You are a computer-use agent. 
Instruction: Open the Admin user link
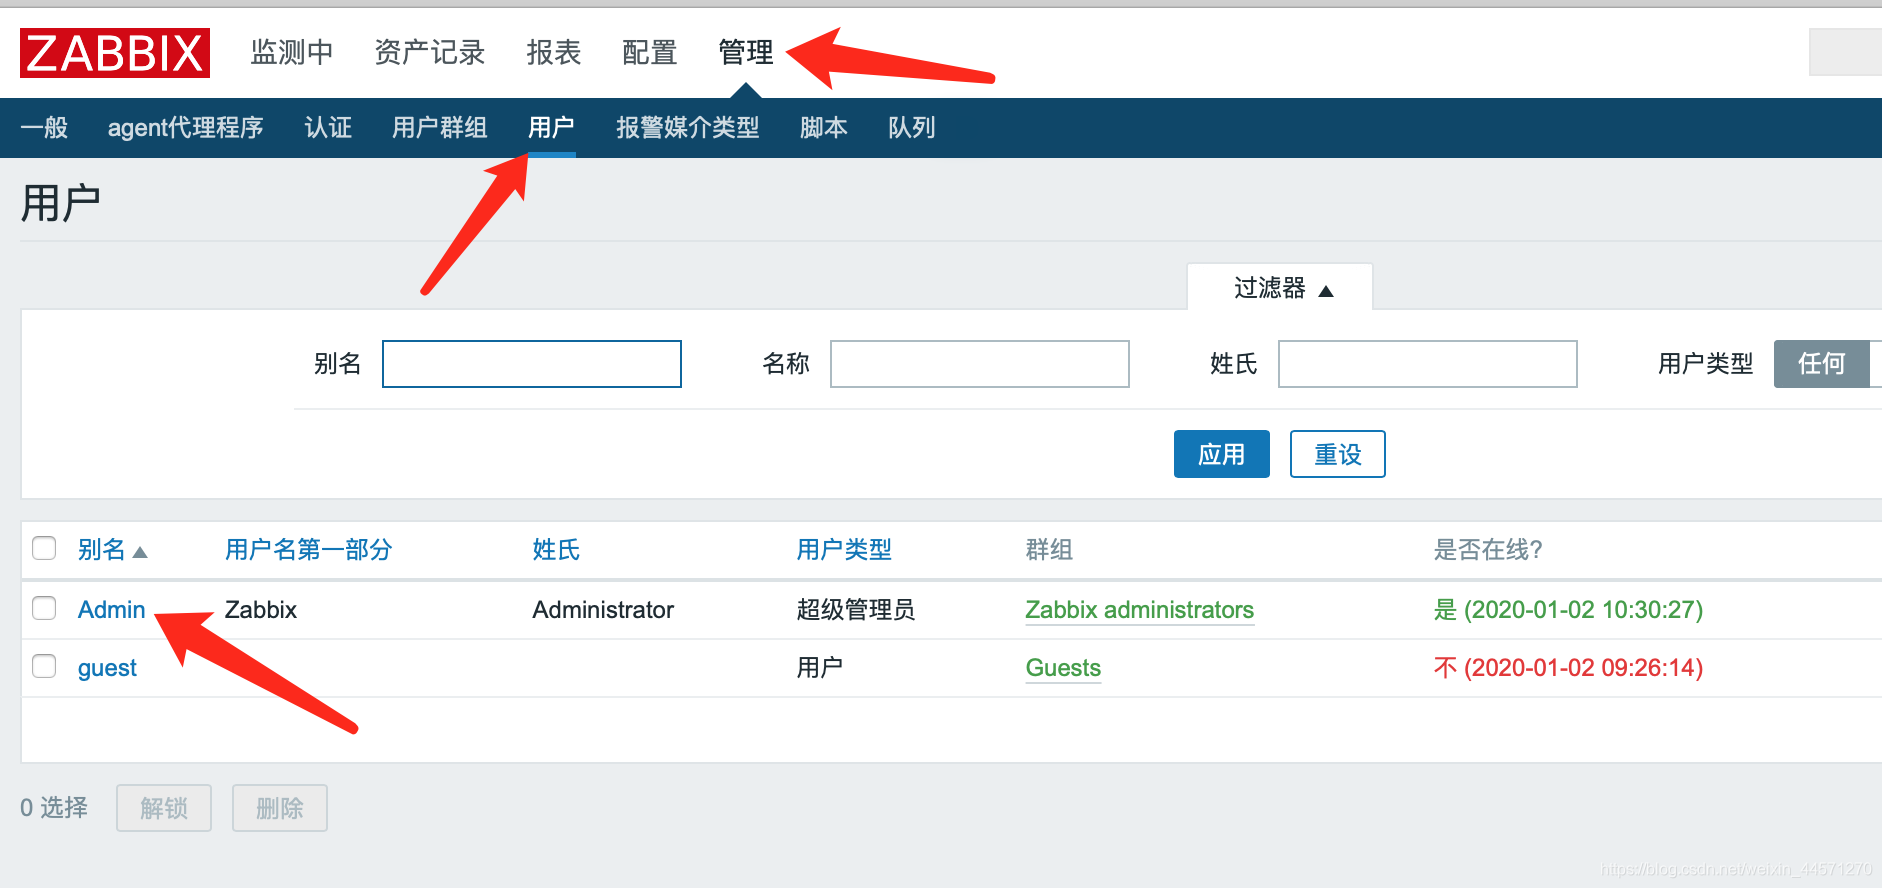(112, 610)
